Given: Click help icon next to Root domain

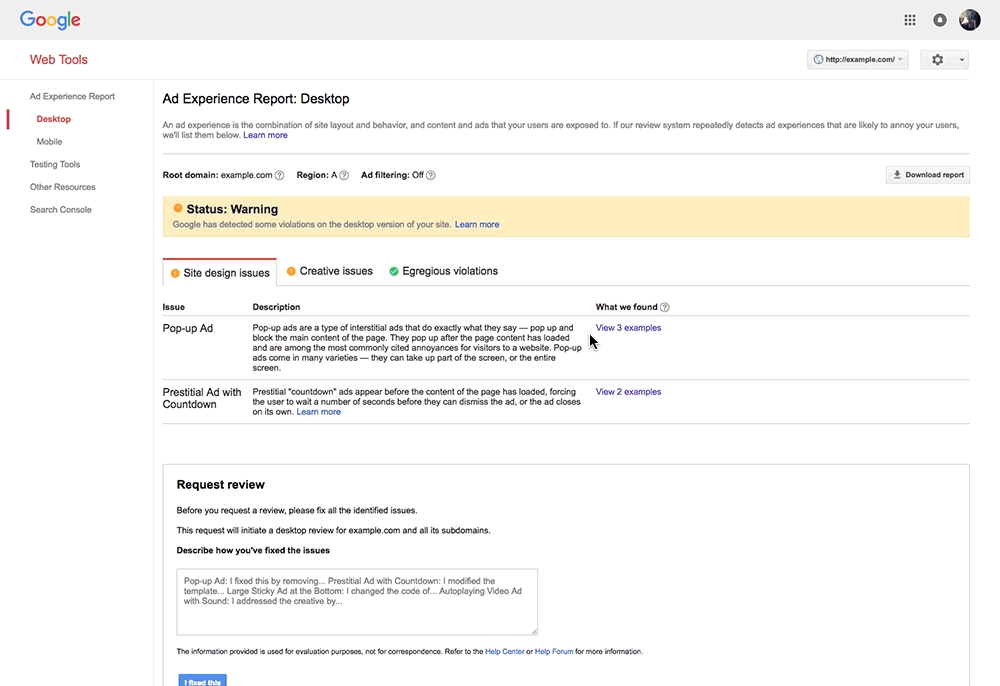Looking at the screenshot, I should click(x=279, y=175).
